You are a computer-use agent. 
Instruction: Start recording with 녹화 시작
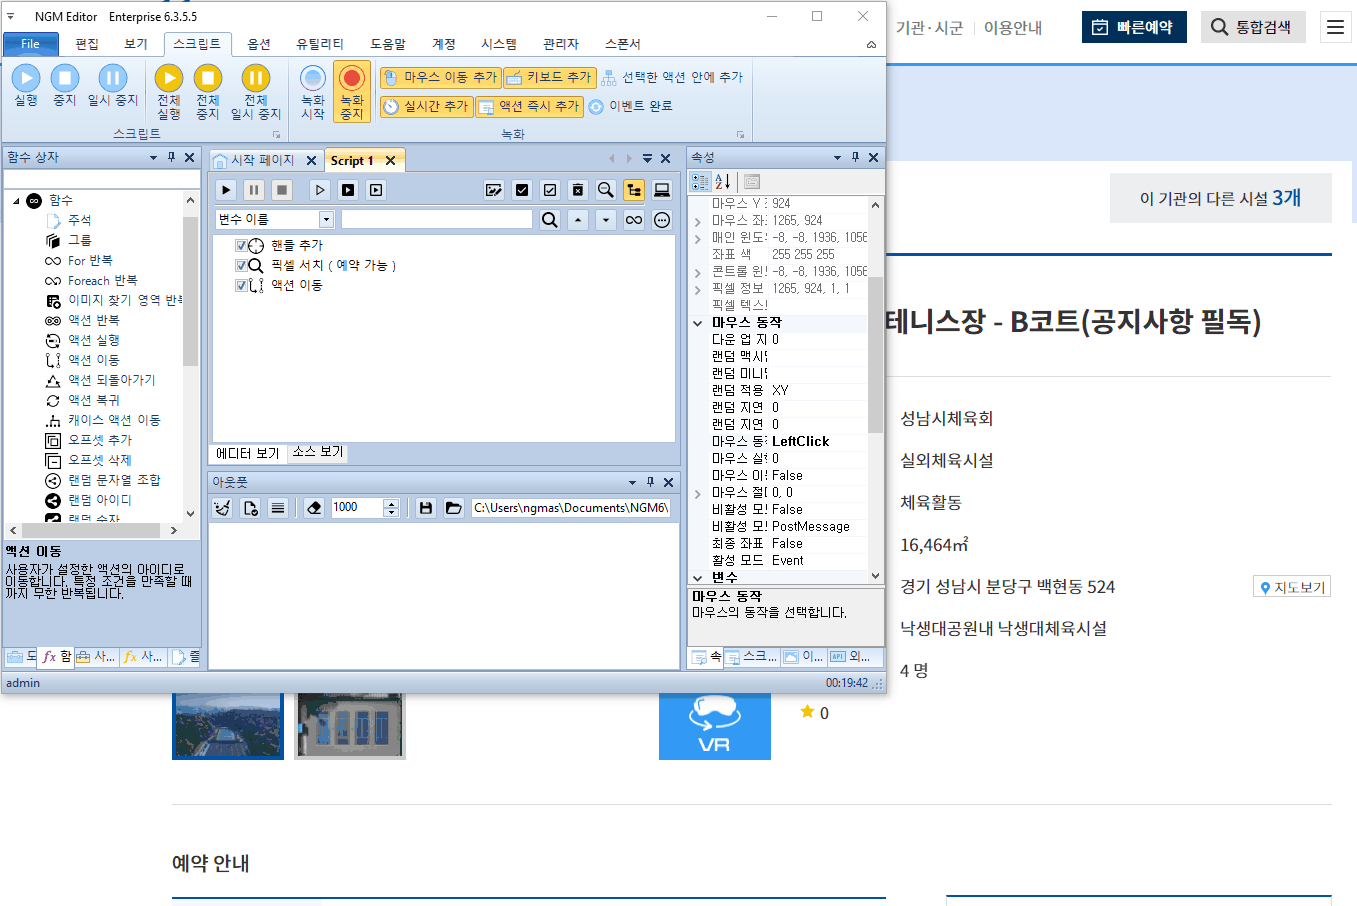coord(313,92)
